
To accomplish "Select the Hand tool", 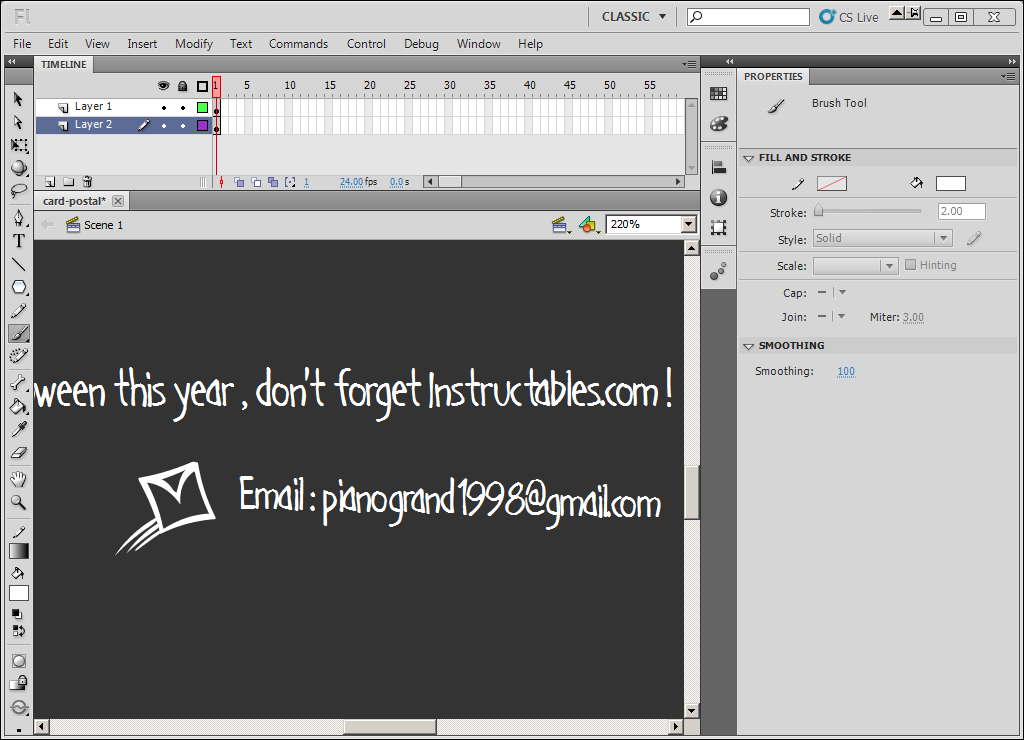I will (x=19, y=479).
